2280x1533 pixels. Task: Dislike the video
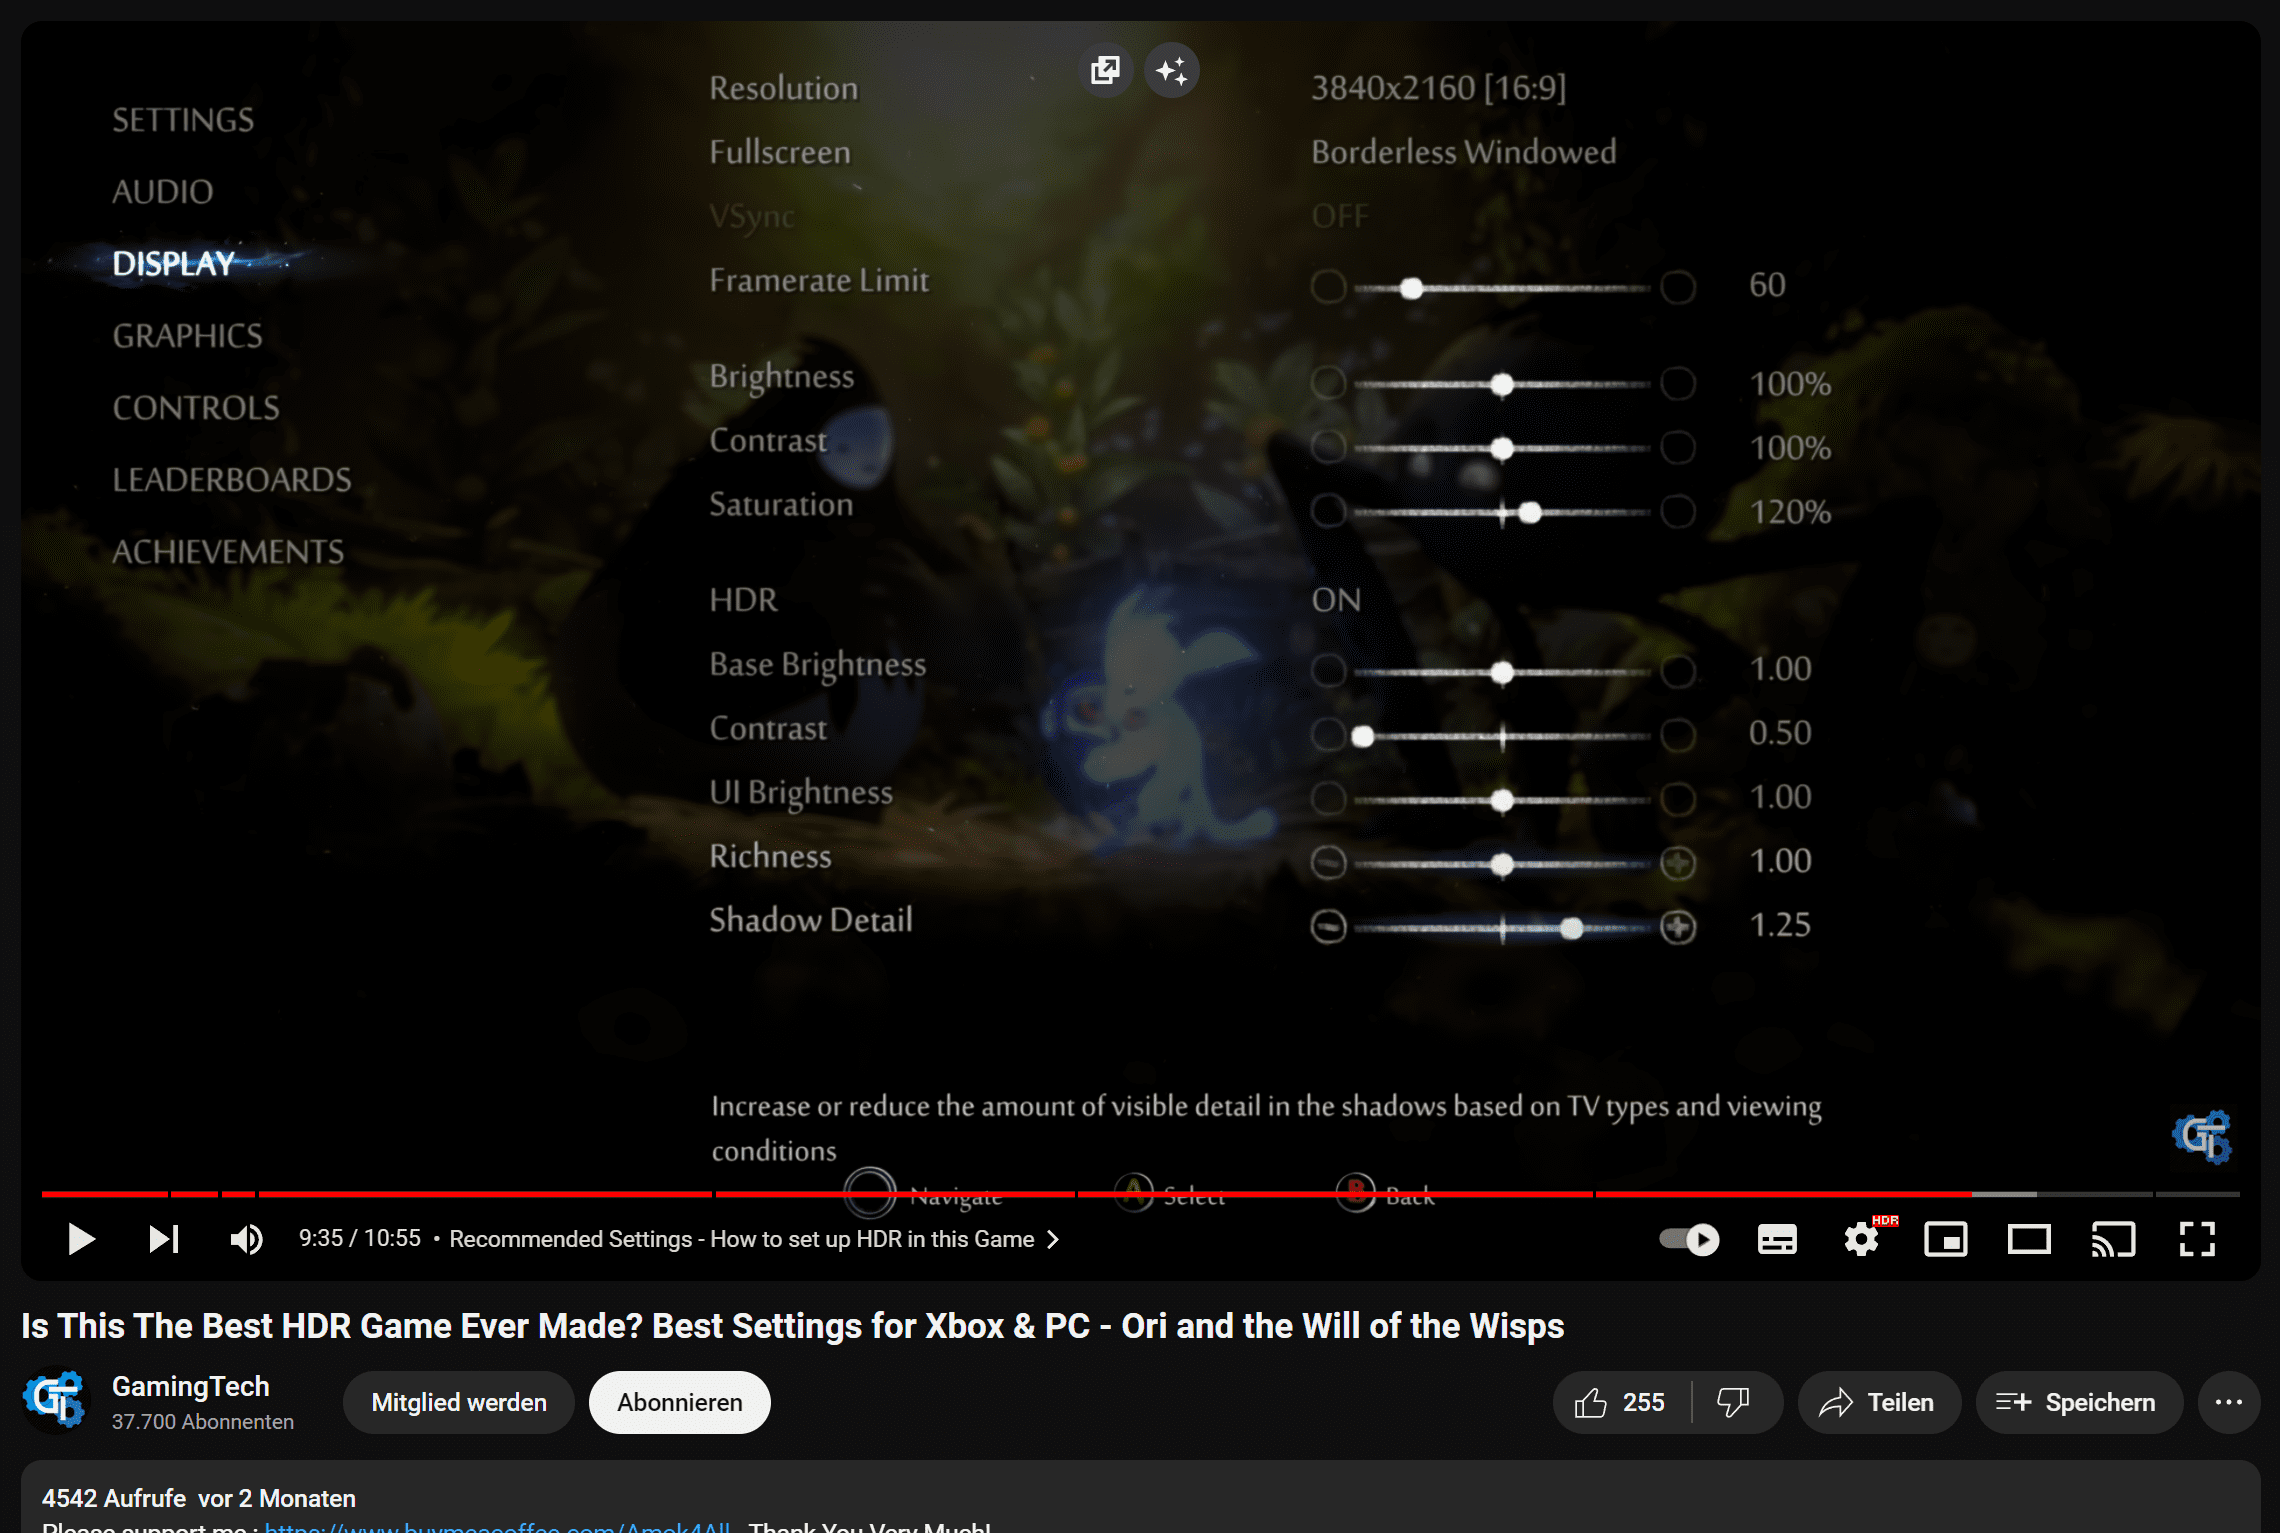click(1735, 1402)
